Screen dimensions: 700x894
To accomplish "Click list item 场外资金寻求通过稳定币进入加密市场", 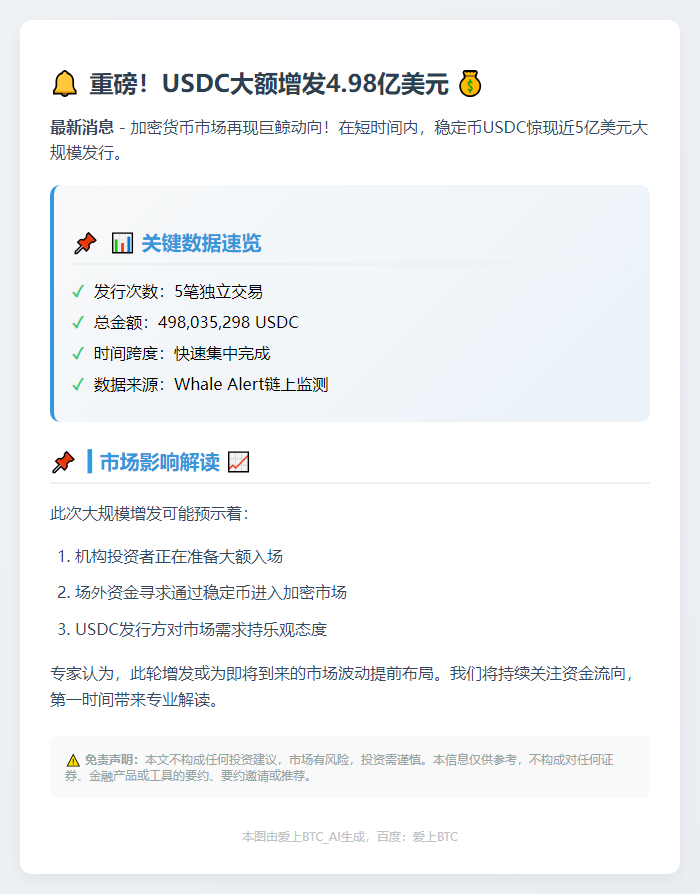I will tap(211, 593).
